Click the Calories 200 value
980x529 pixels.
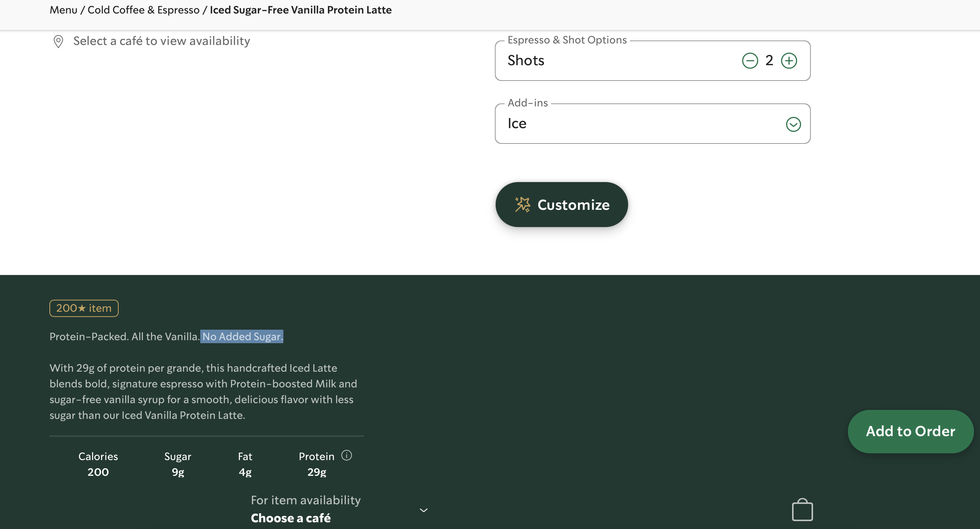(98, 472)
